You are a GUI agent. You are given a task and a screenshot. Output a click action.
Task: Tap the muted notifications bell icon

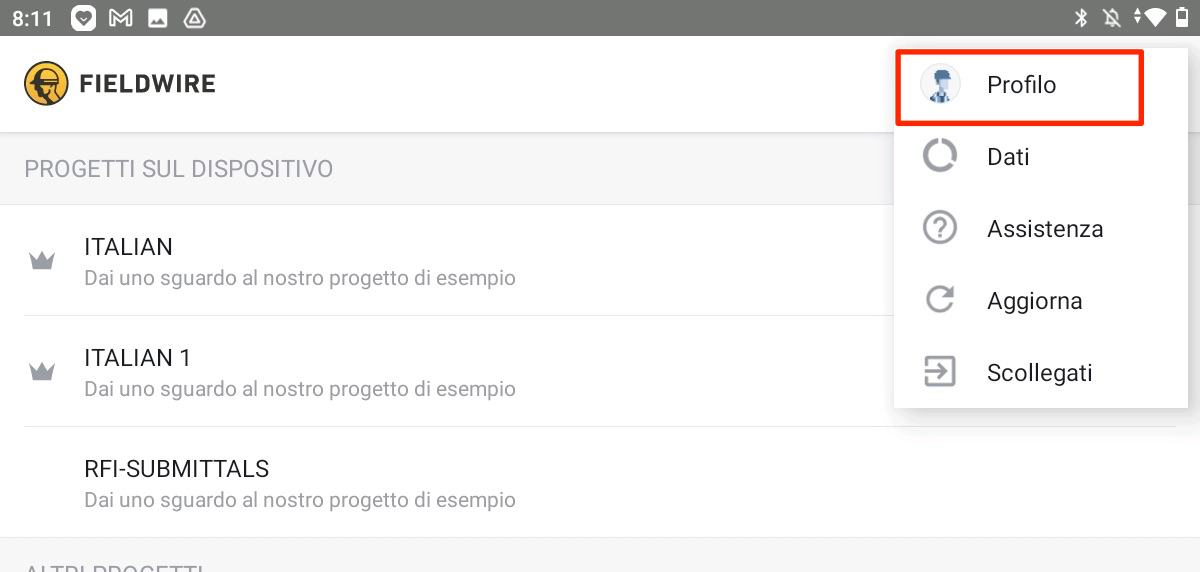pyautogui.click(x=1109, y=17)
